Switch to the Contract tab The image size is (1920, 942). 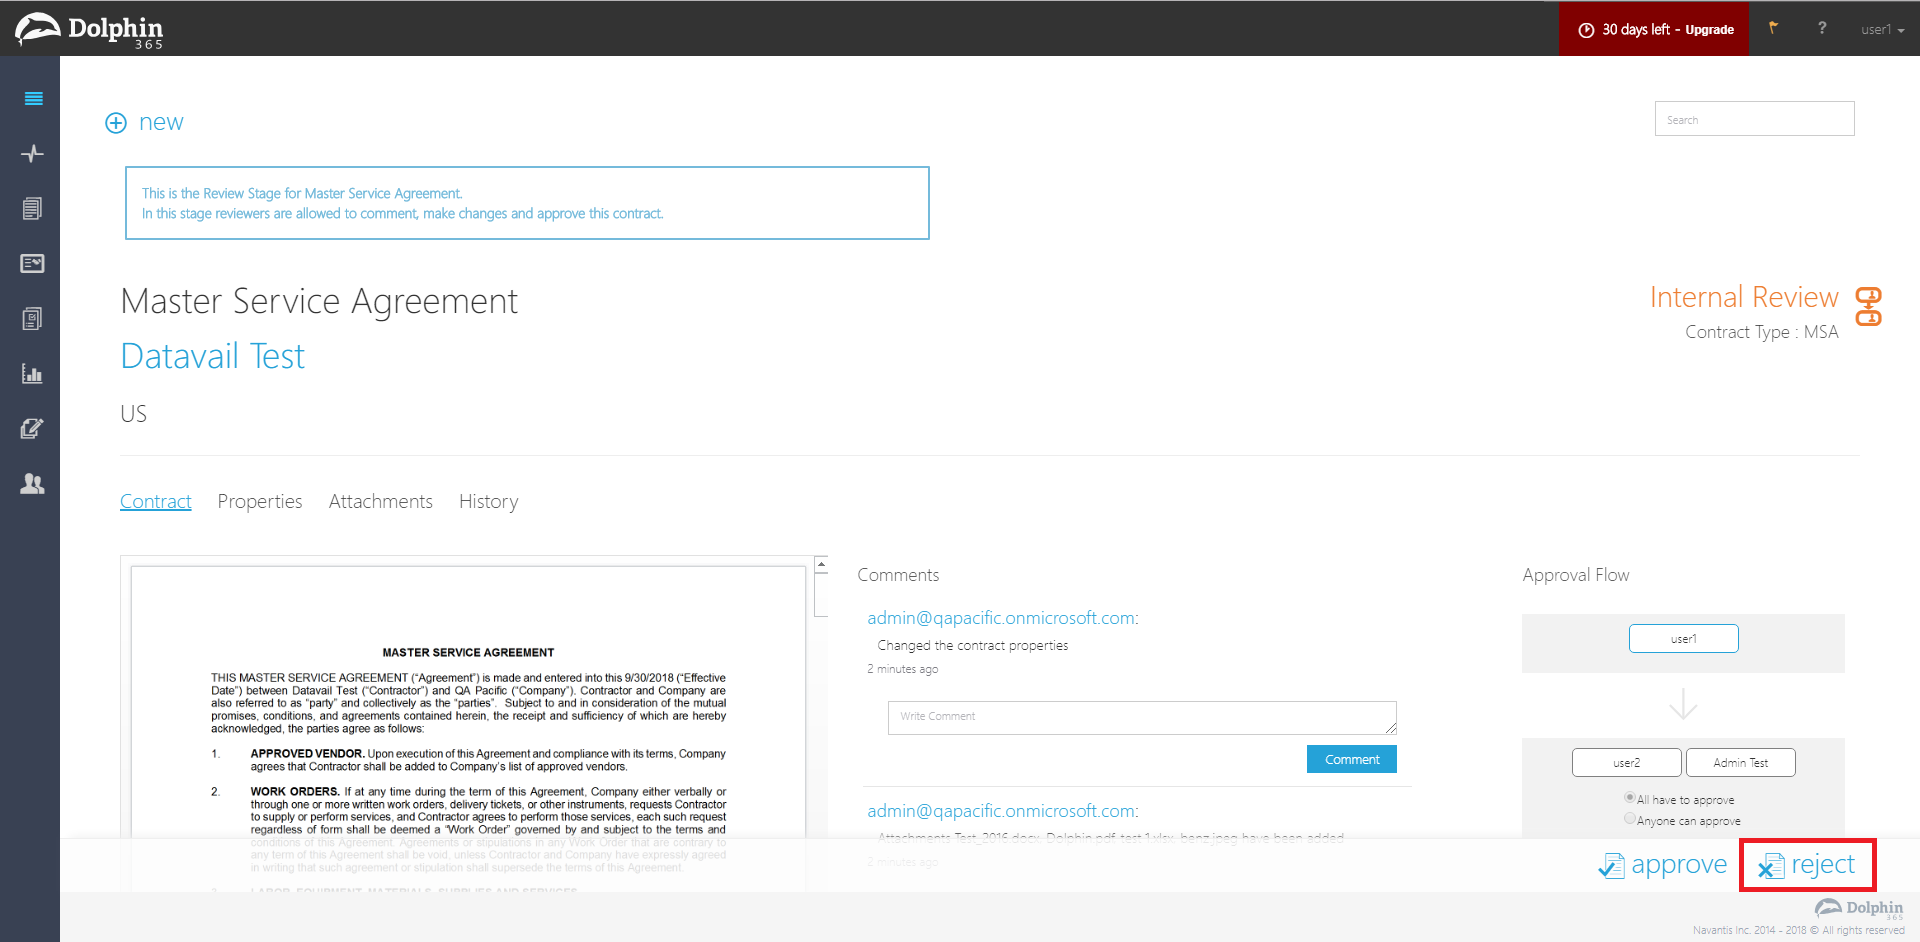pos(156,502)
